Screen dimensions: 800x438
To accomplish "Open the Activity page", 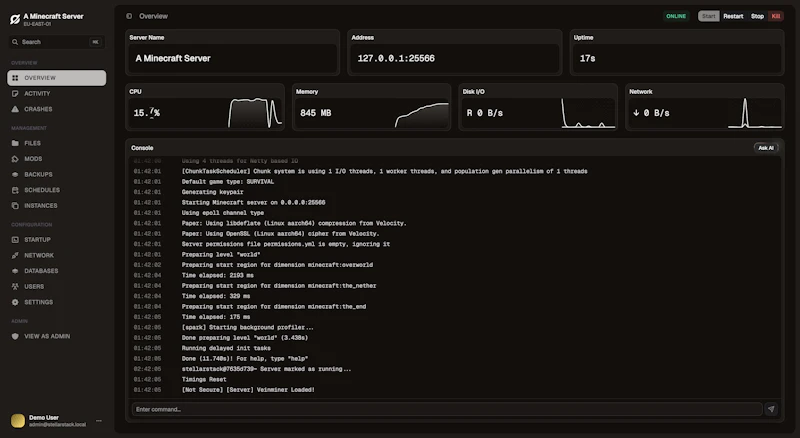I will click(57, 93).
